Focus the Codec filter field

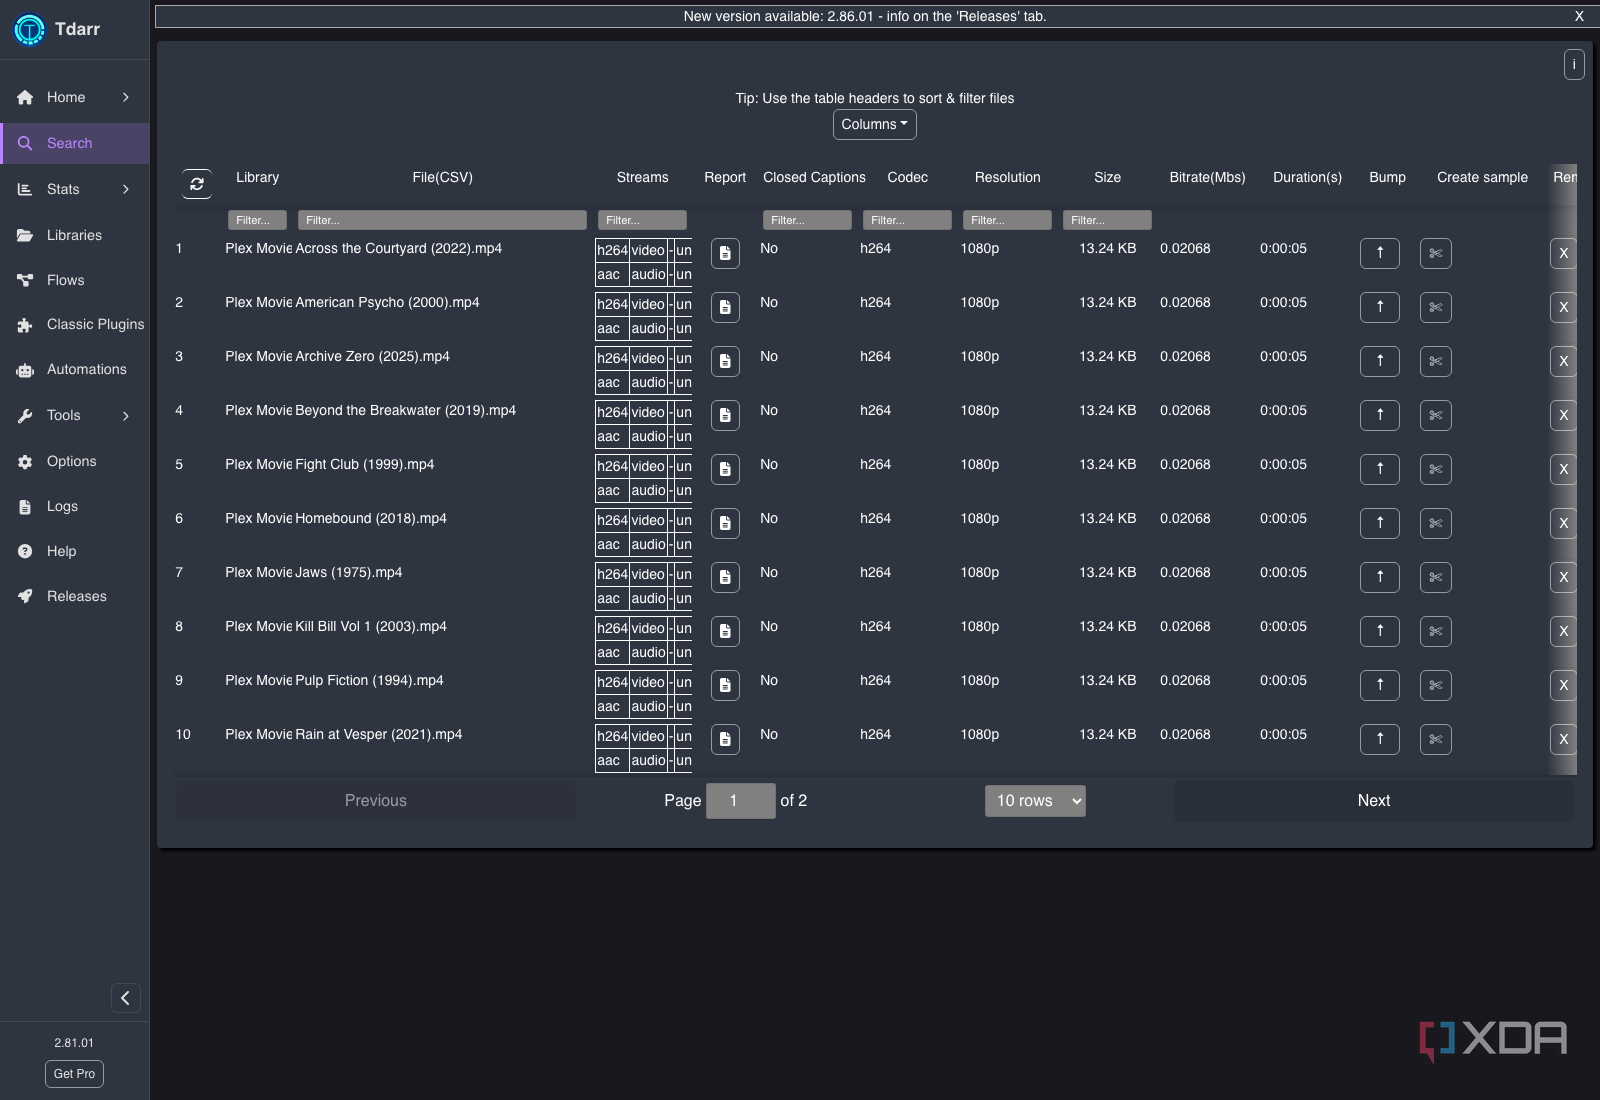[x=907, y=220]
